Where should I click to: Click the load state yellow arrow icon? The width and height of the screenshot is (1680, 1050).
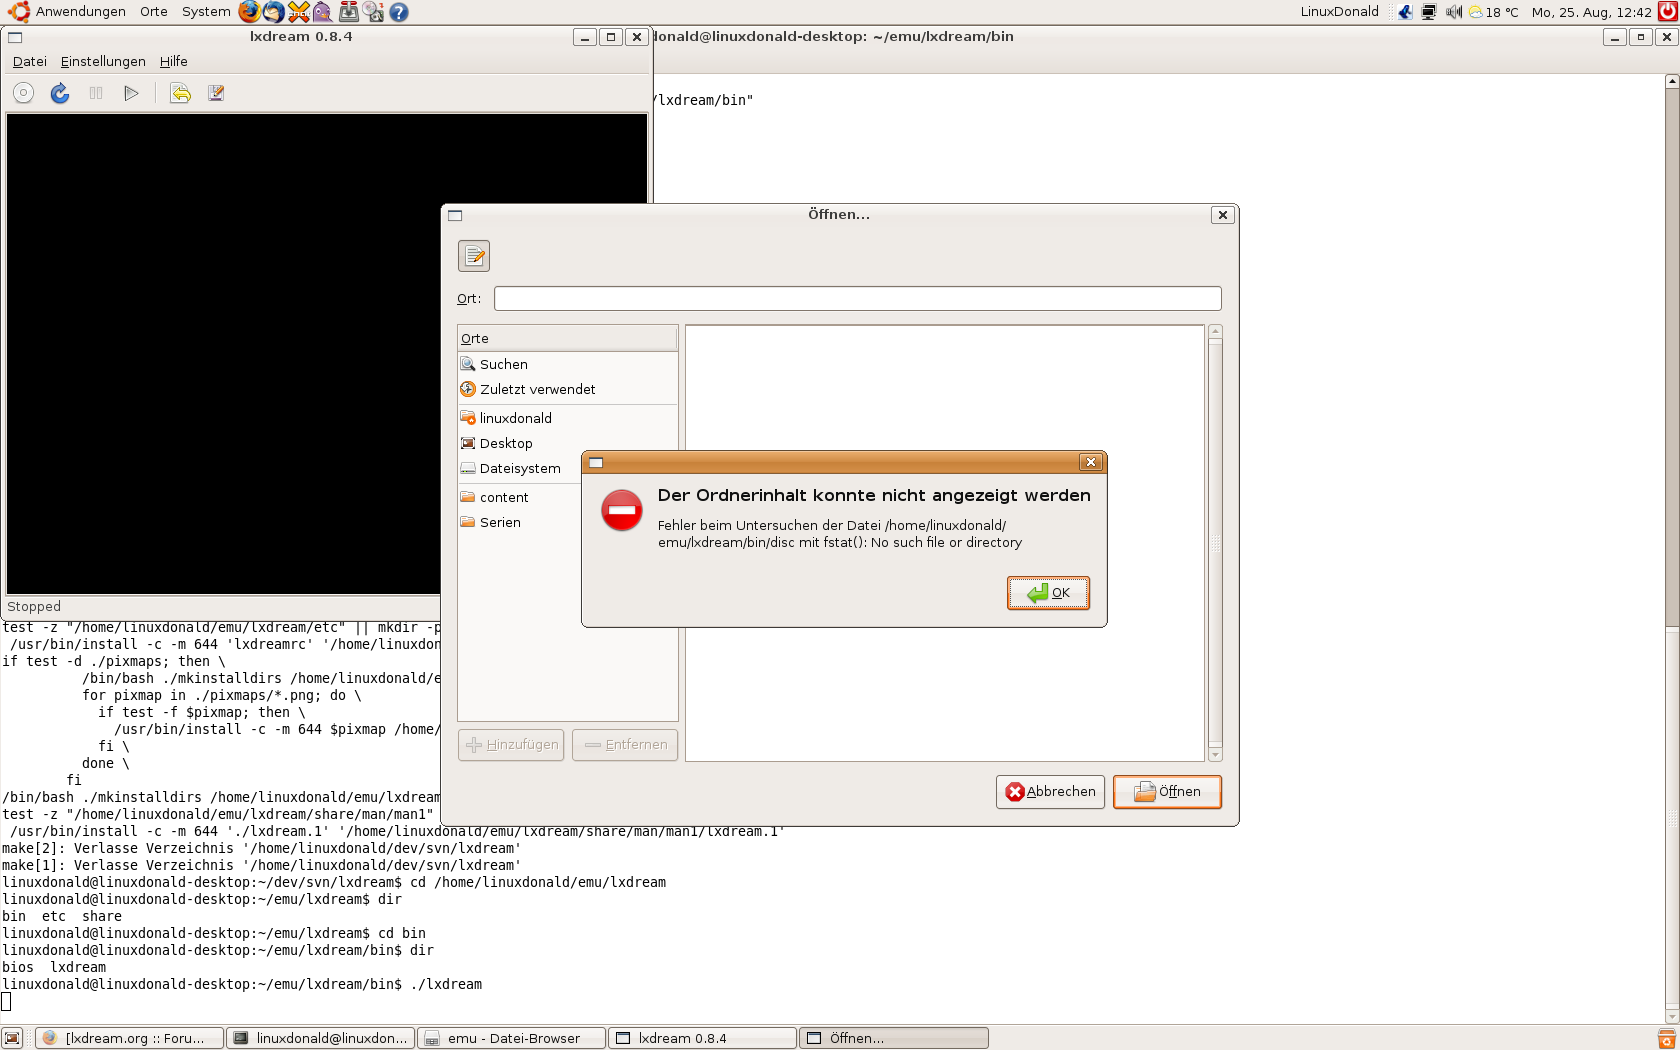(180, 93)
